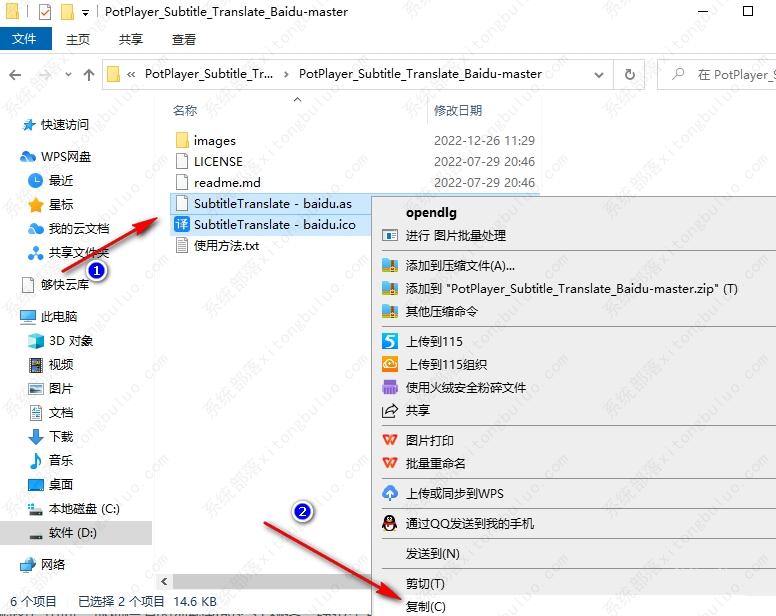This screenshot has height=616, width=776.
Task: Expand the address bar history dropdown
Action: 599,75
